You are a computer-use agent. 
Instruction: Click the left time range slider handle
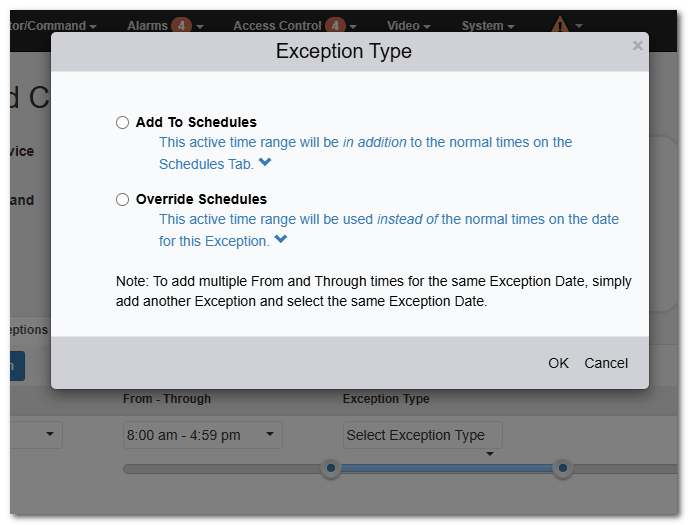331,468
